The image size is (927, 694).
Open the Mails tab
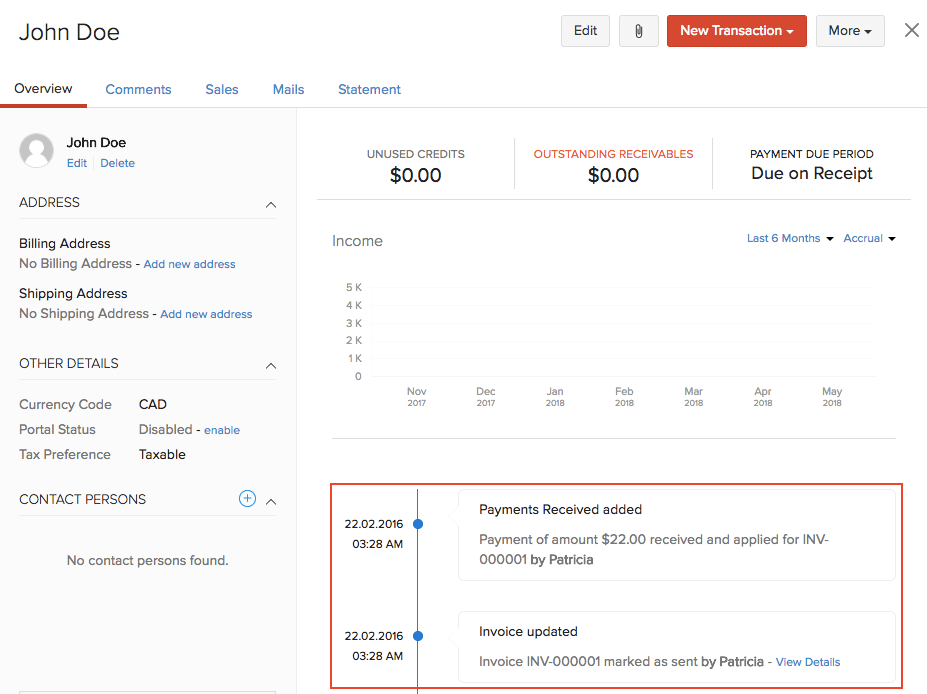pyautogui.click(x=288, y=89)
